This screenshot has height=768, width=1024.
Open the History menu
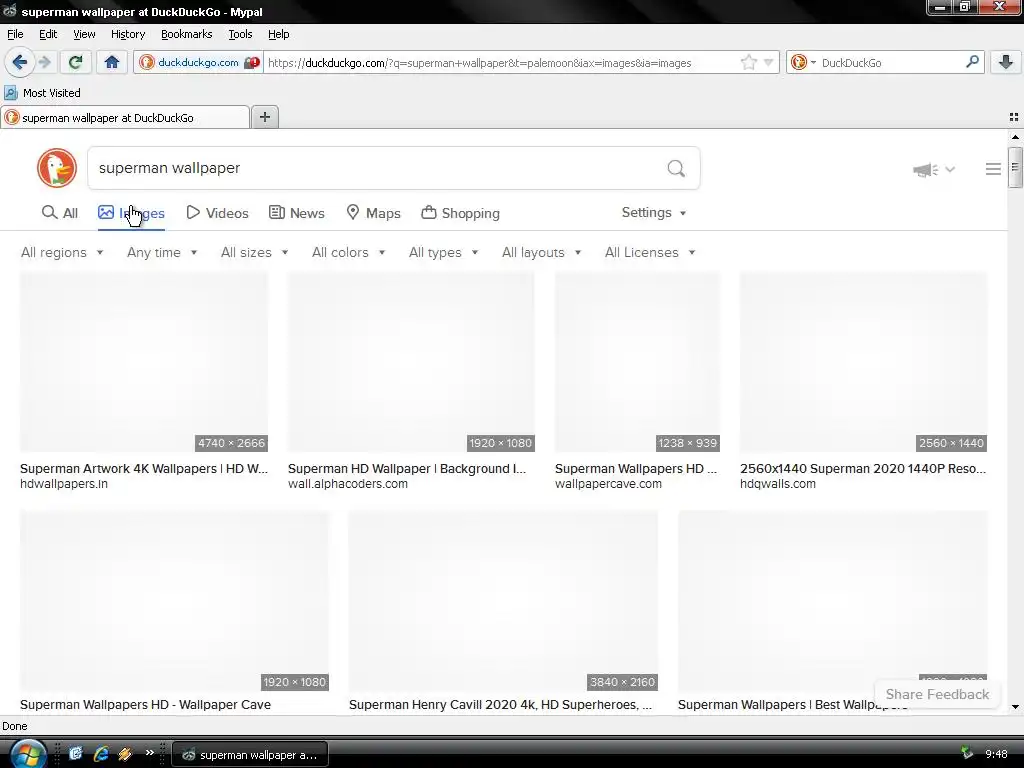(x=128, y=34)
